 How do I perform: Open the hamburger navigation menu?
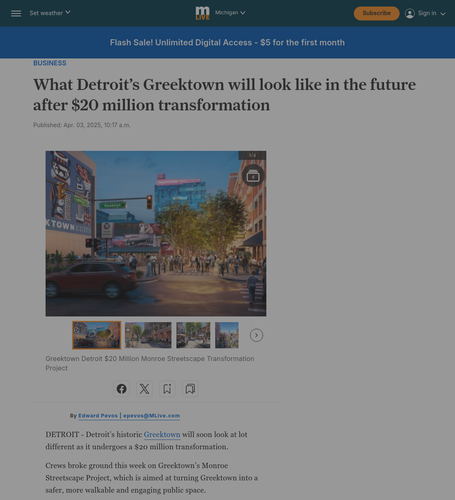coord(16,13)
